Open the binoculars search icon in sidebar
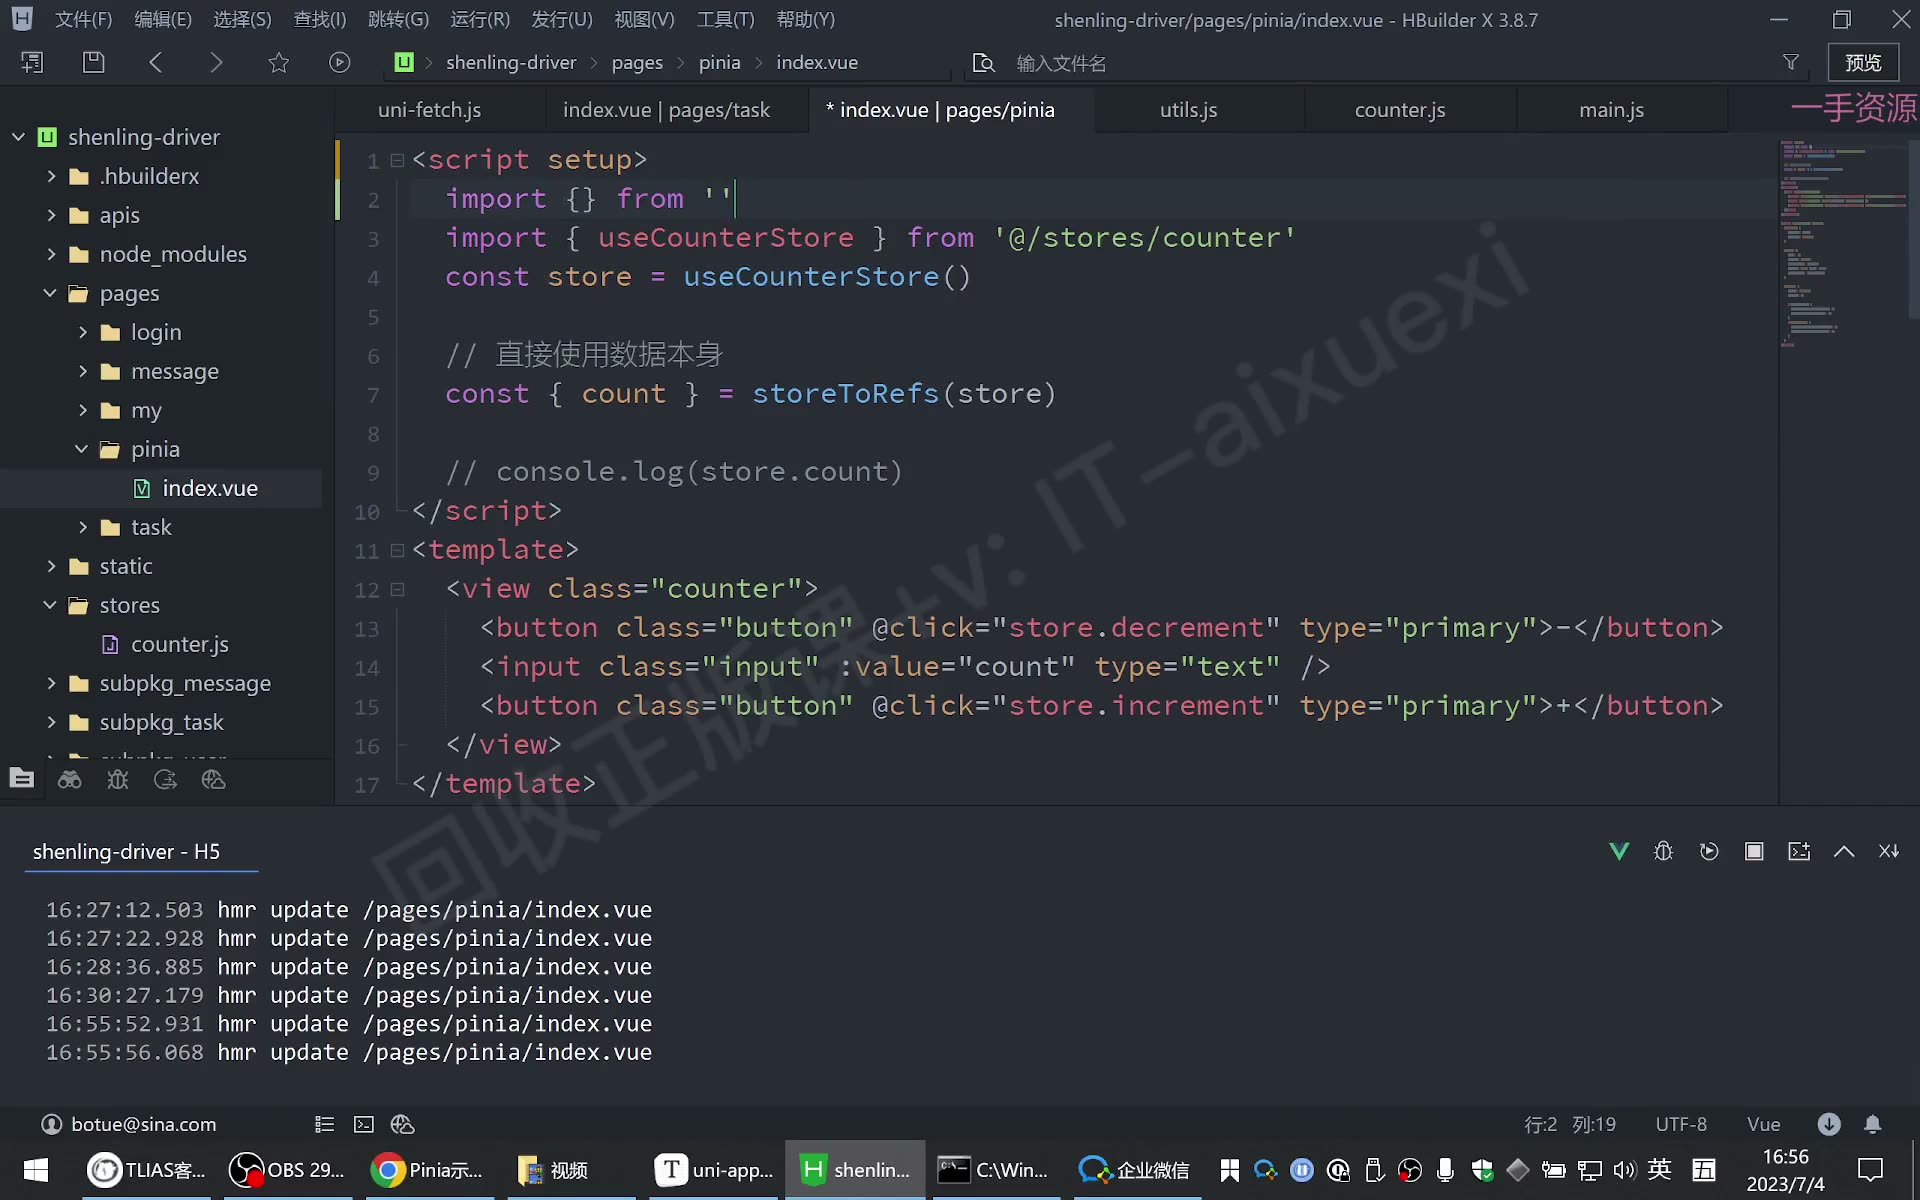Viewport: 1920px width, 1200px height. [x=69, y=779]
